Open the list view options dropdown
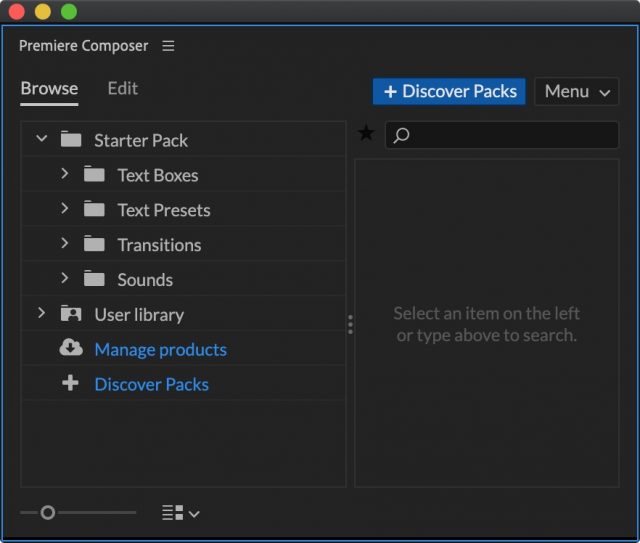The image size is (640, 543). (180, 513)
